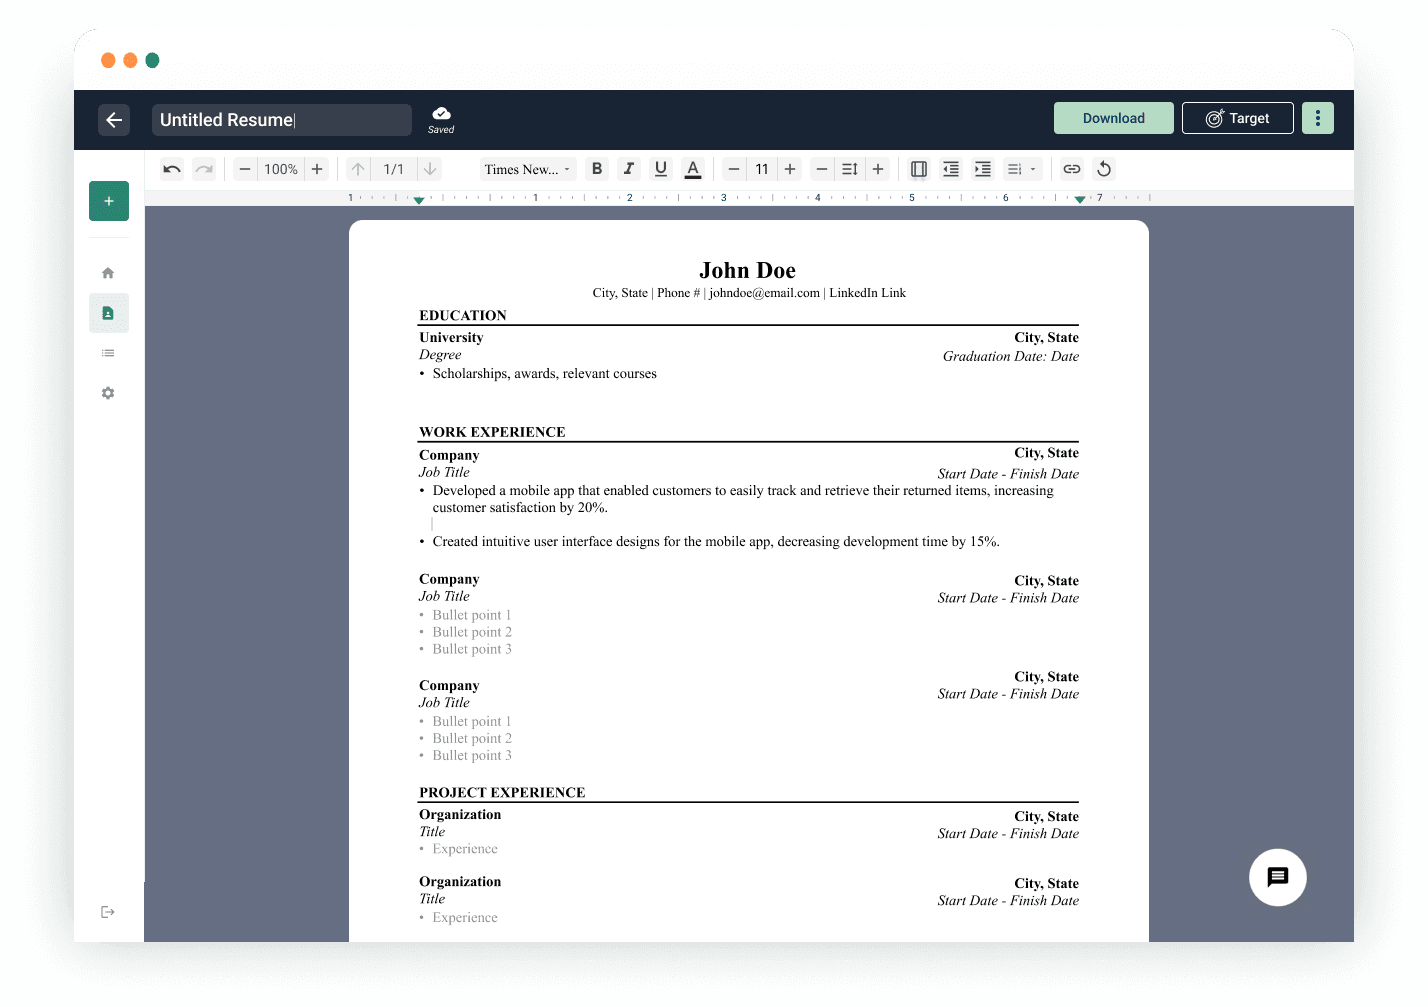The width and height of the screenshot is (1428, 1007).
Task: Open settings from the sidebar
Action: [x=108, y=392]
